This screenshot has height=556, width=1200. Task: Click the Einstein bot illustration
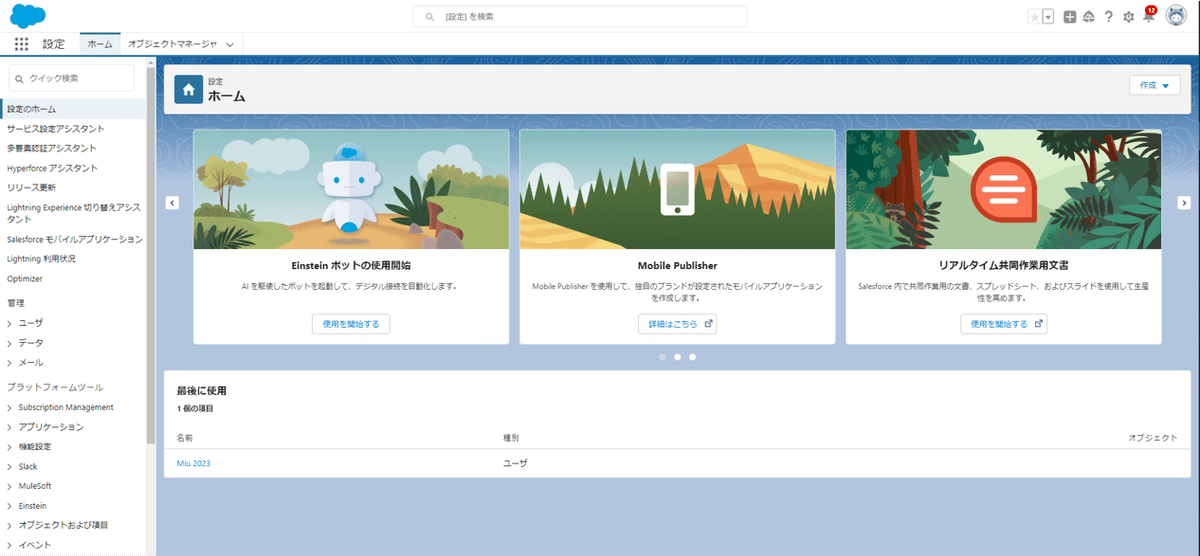click(x=351, y=189)
